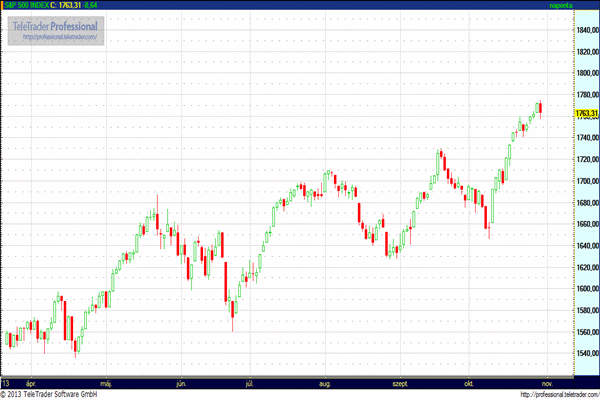Select the 'máj.' month marker on time axis

[x=106, y=383]
